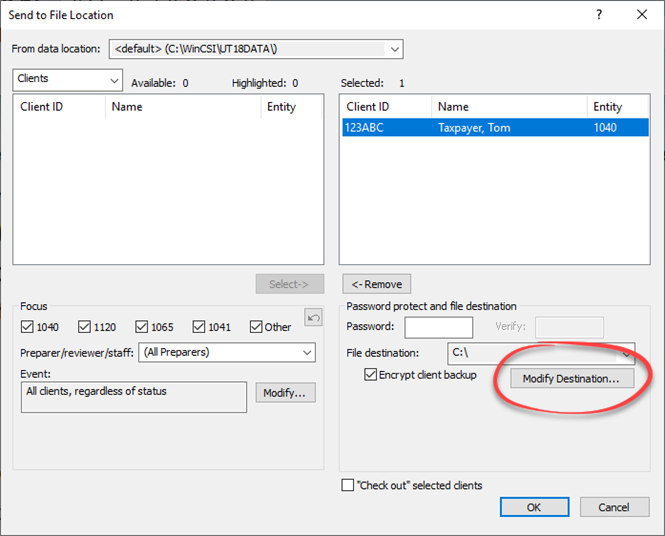The height and width of the screenshot is (536, 665).
Task: Click into the Password field
Action: tap(438, 327)
